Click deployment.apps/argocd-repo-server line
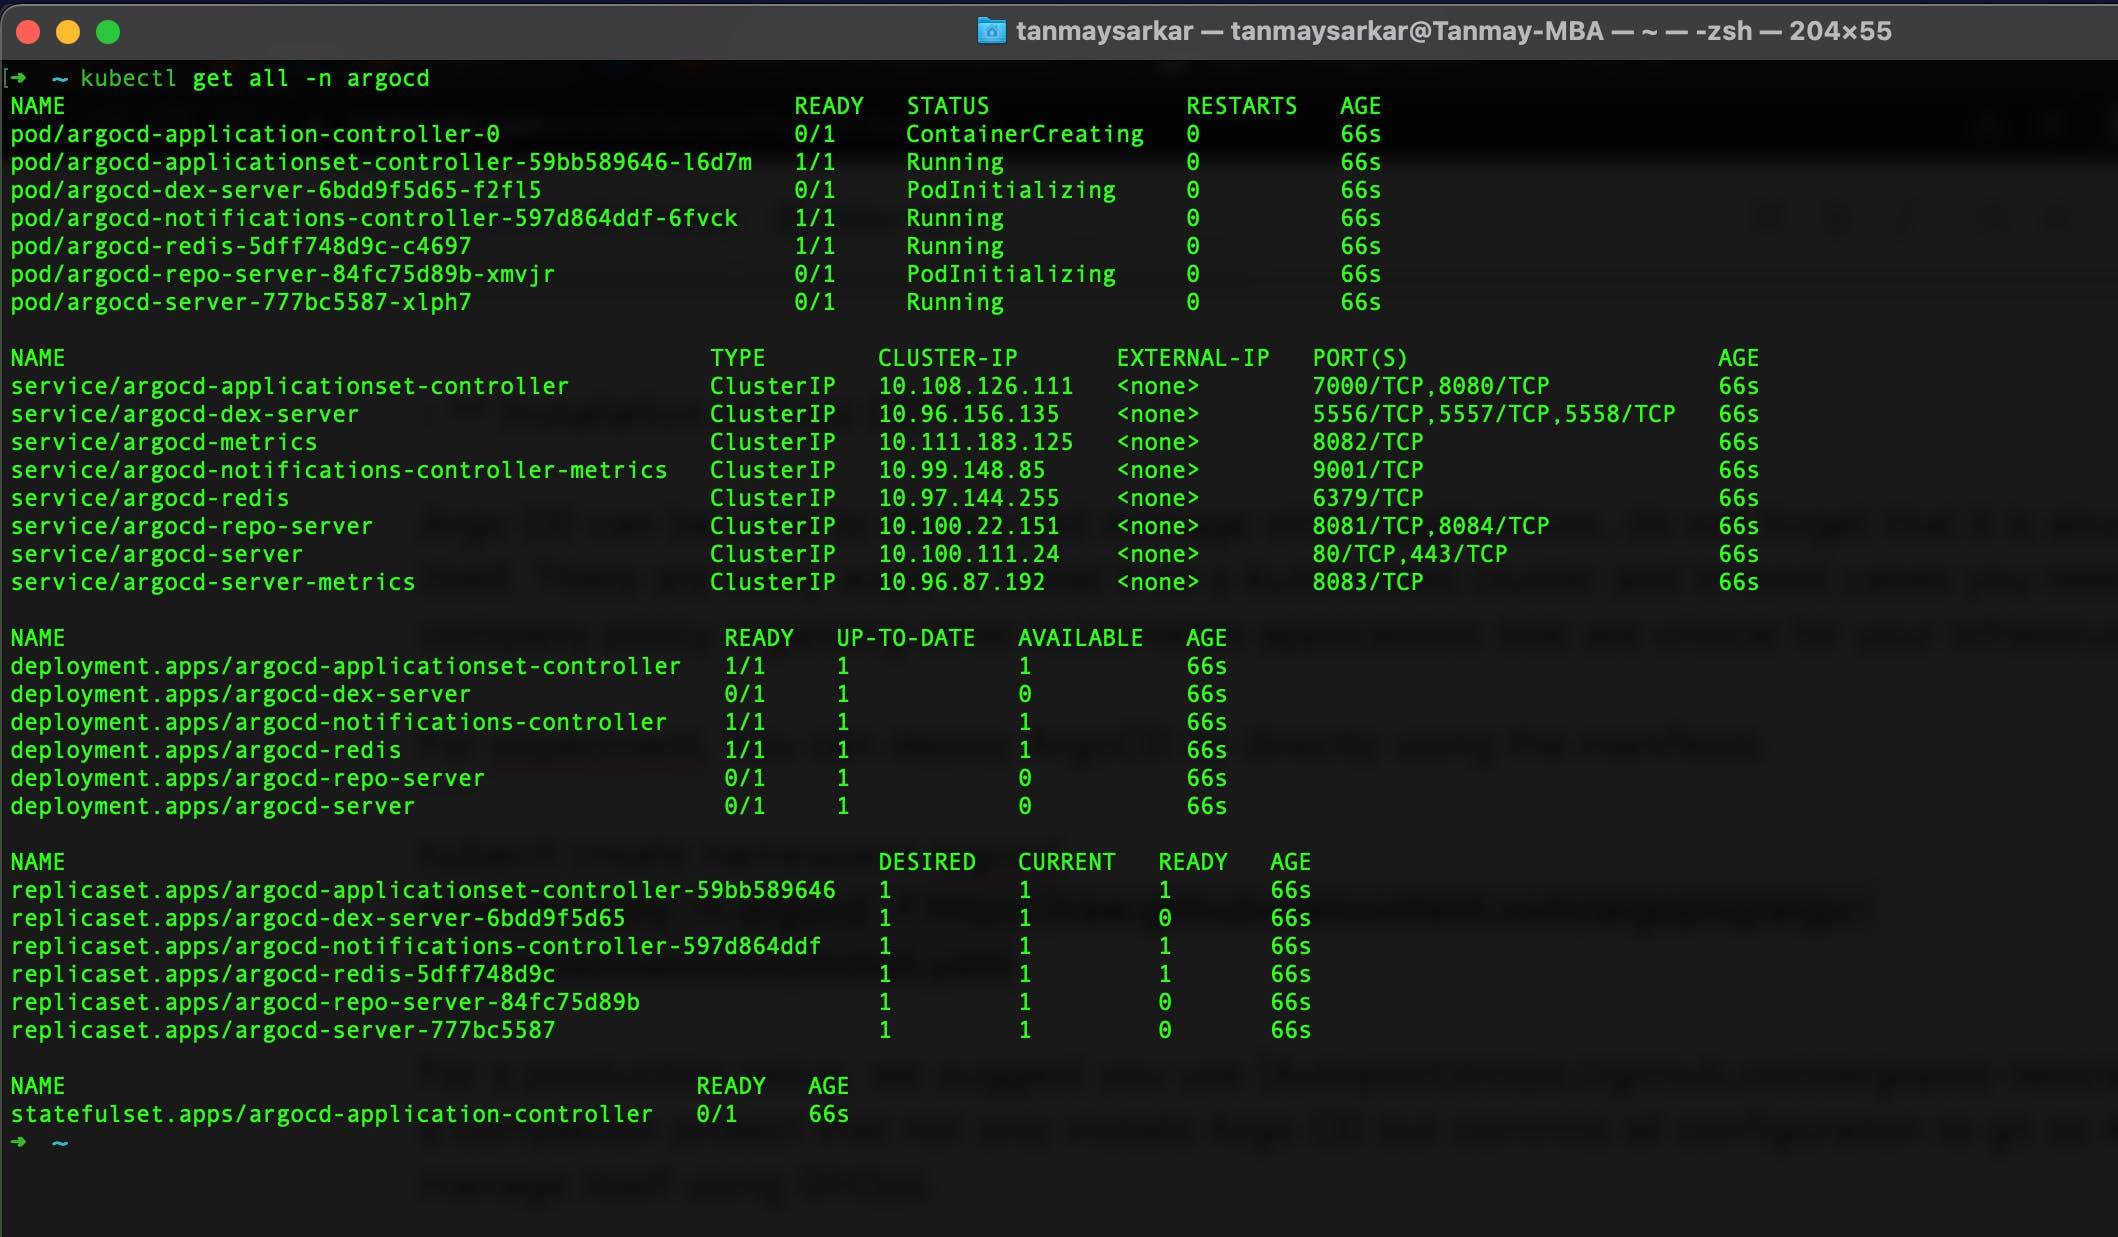 (x=247, y=778)
